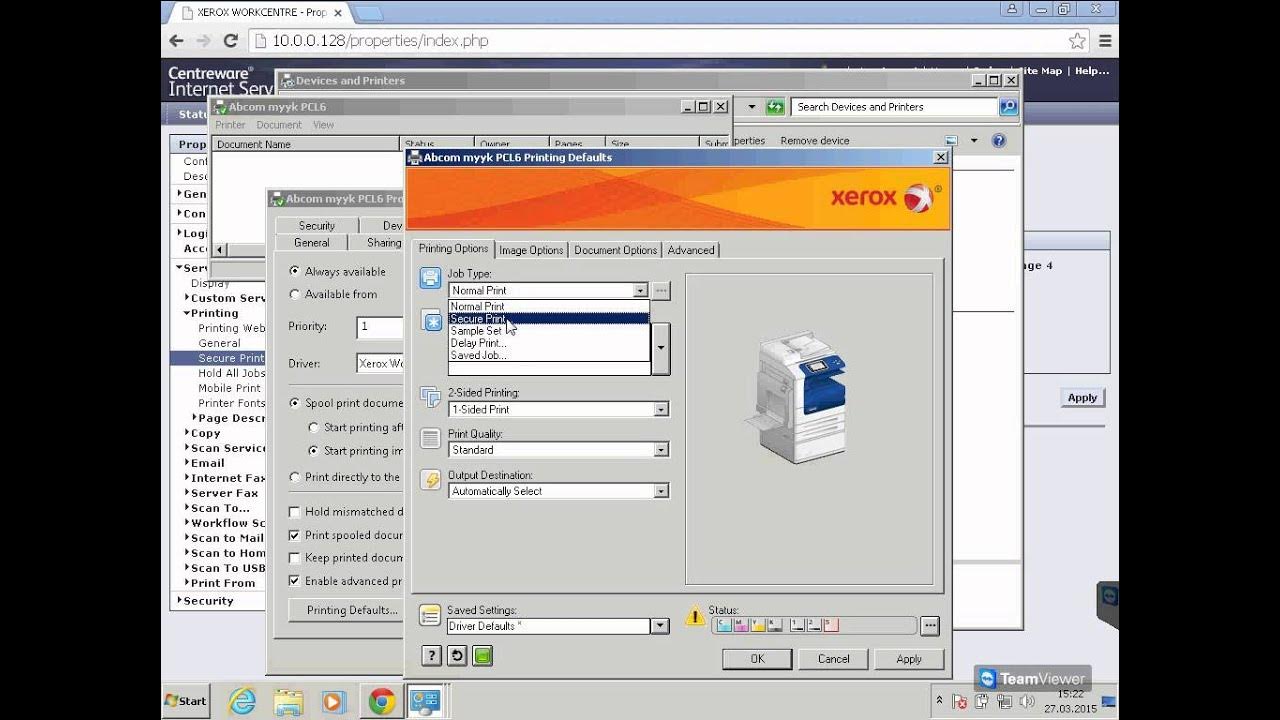
Task: Bookmark page with the star icon
Action: point(1077,41)
